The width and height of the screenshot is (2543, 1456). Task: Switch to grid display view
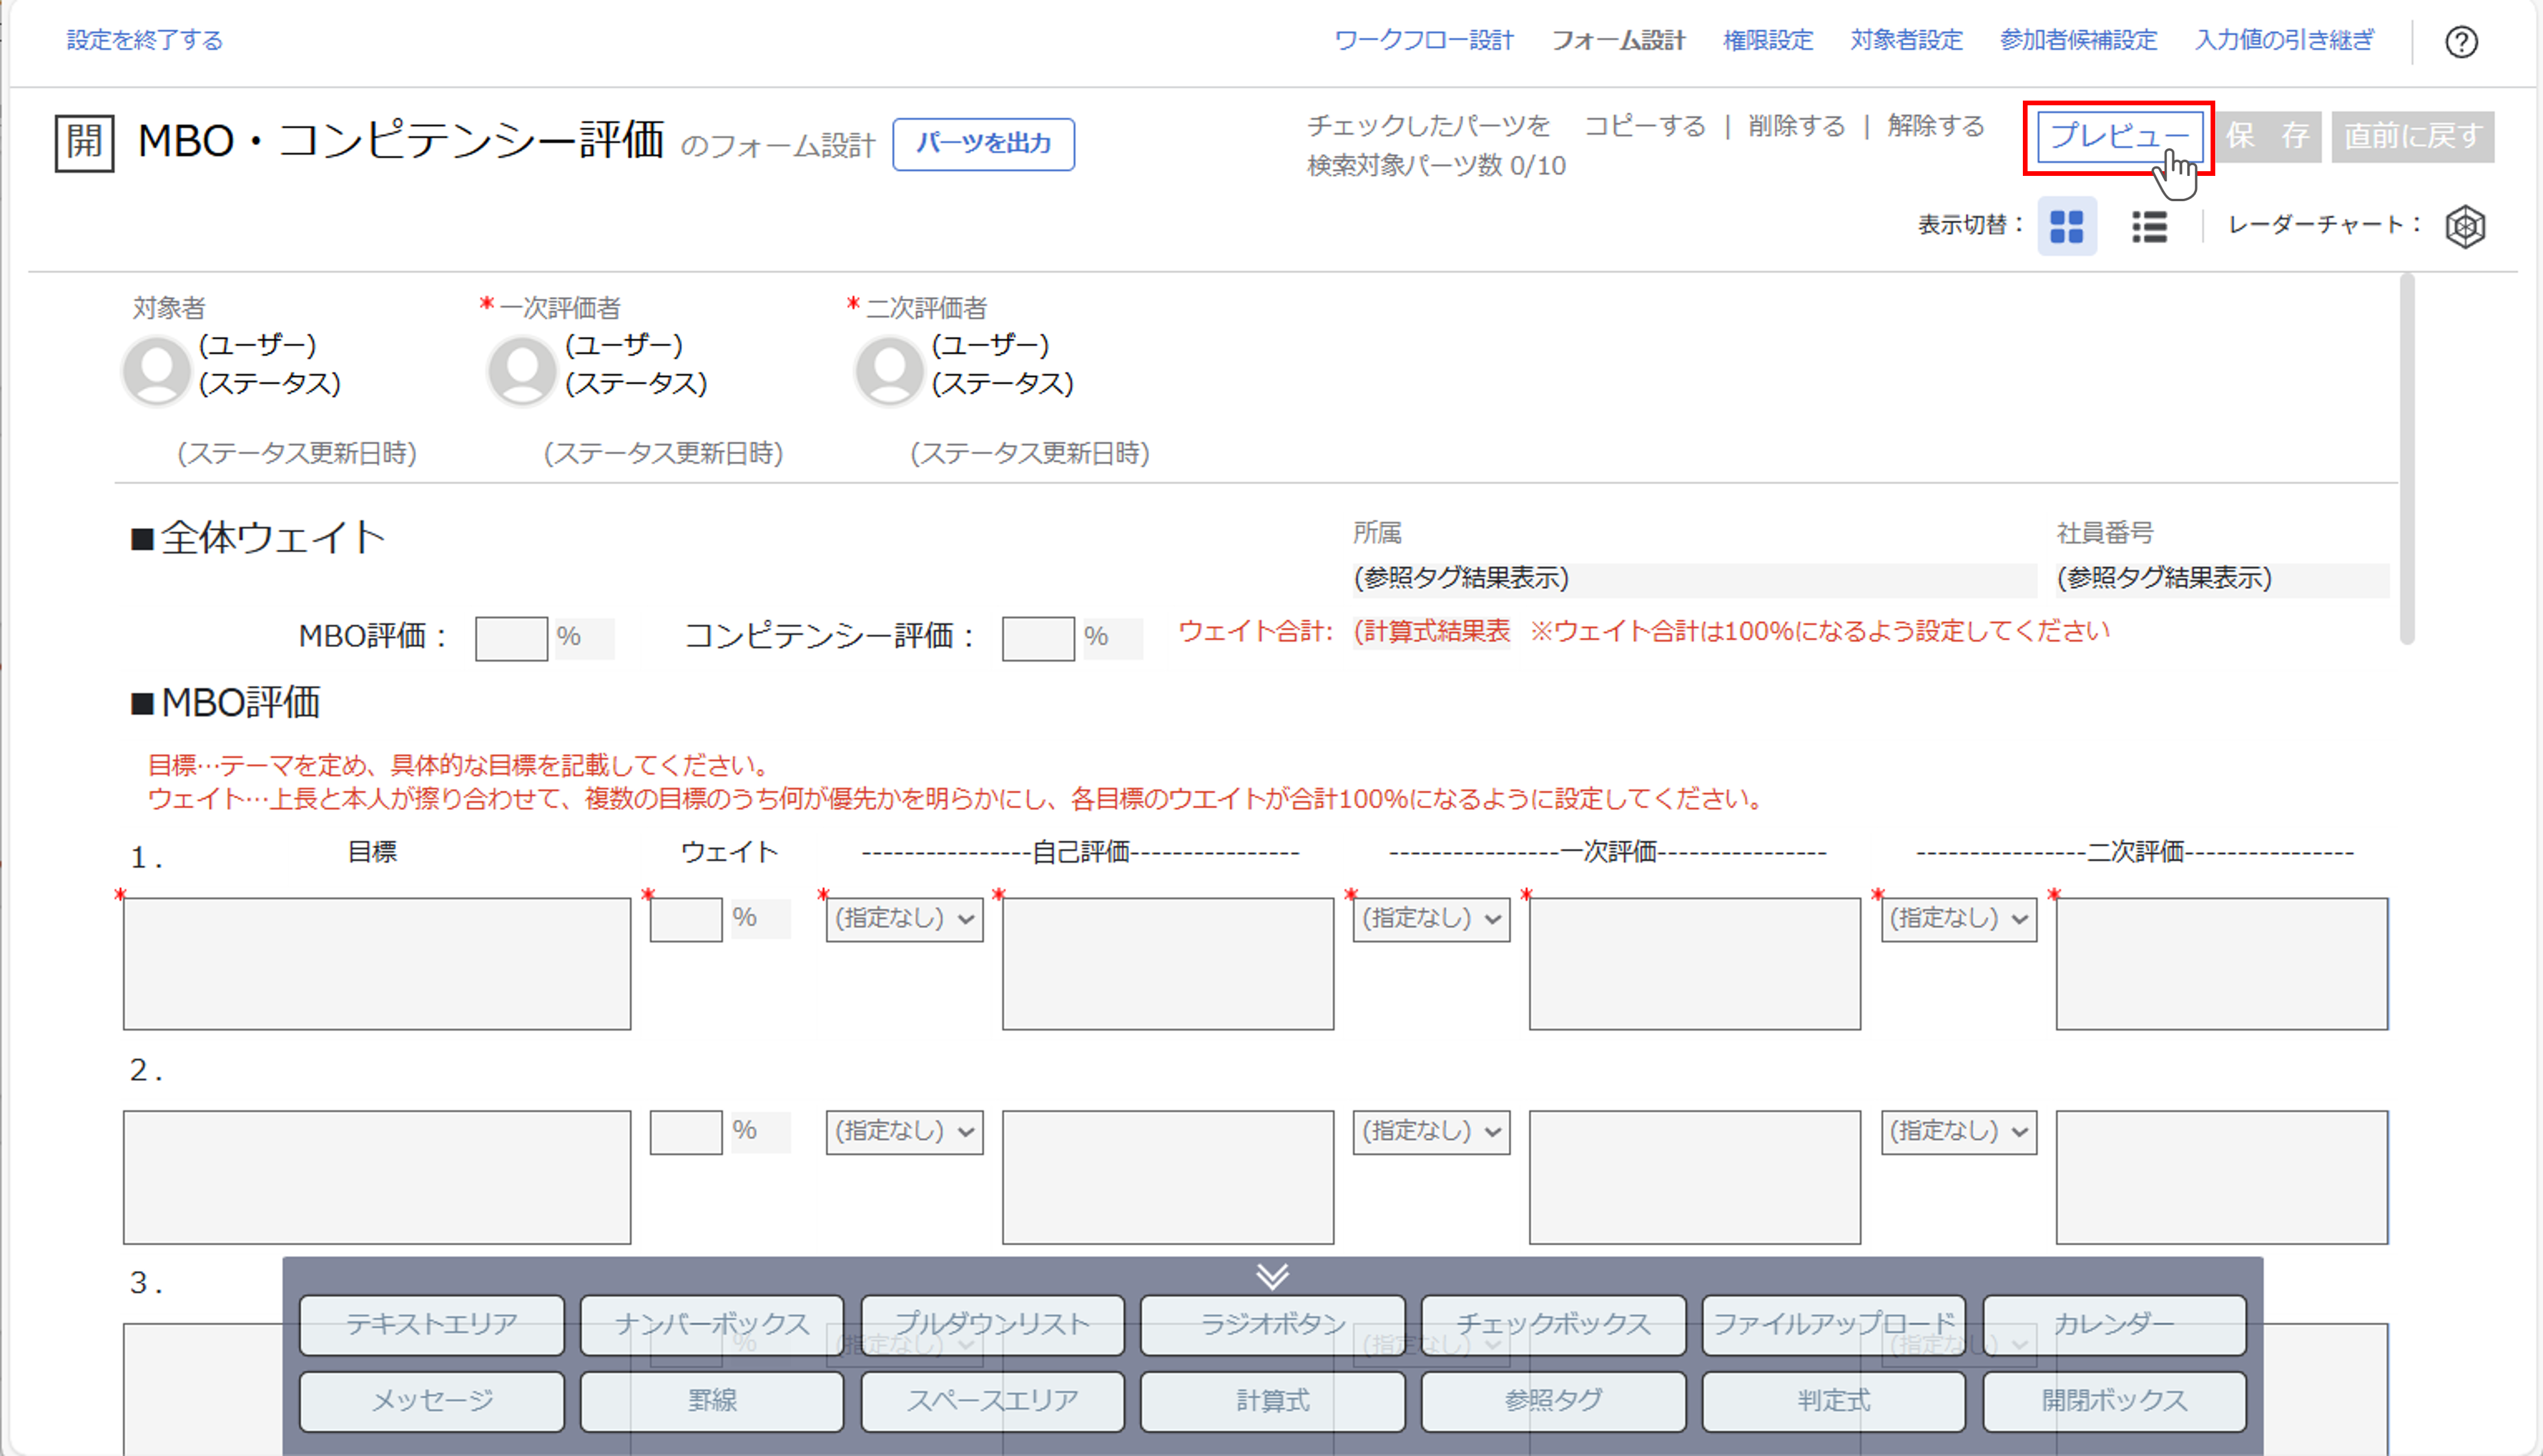coord(2066,227)
